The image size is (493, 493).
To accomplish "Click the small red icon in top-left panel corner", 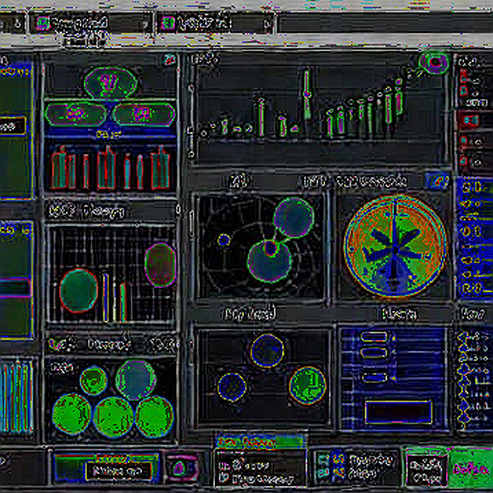I will point(170,60).
